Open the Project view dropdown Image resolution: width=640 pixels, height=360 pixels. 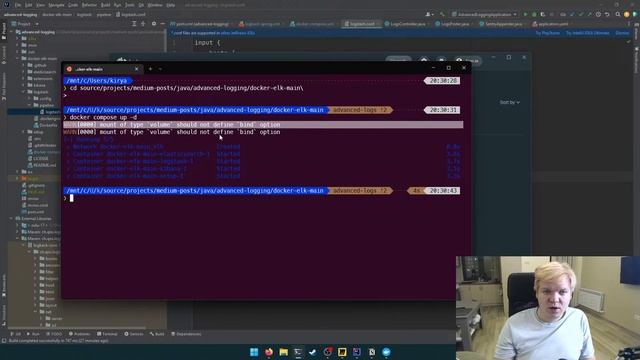[x=25, y=24]
